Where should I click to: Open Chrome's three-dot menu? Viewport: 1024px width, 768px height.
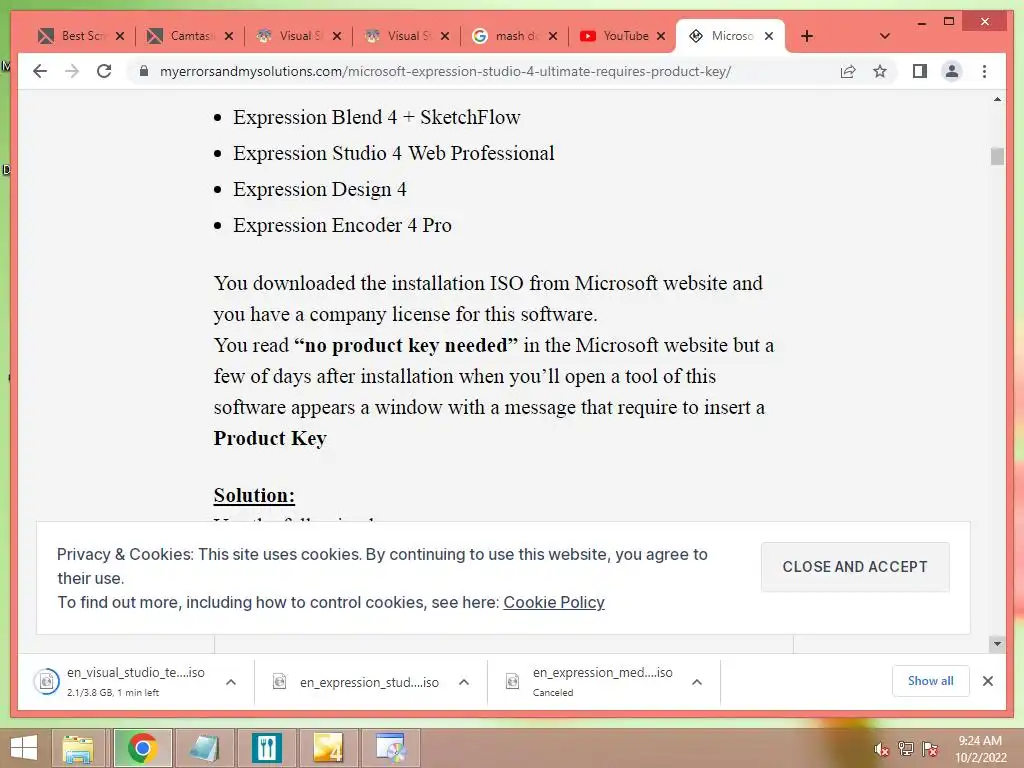pos(984,71)
